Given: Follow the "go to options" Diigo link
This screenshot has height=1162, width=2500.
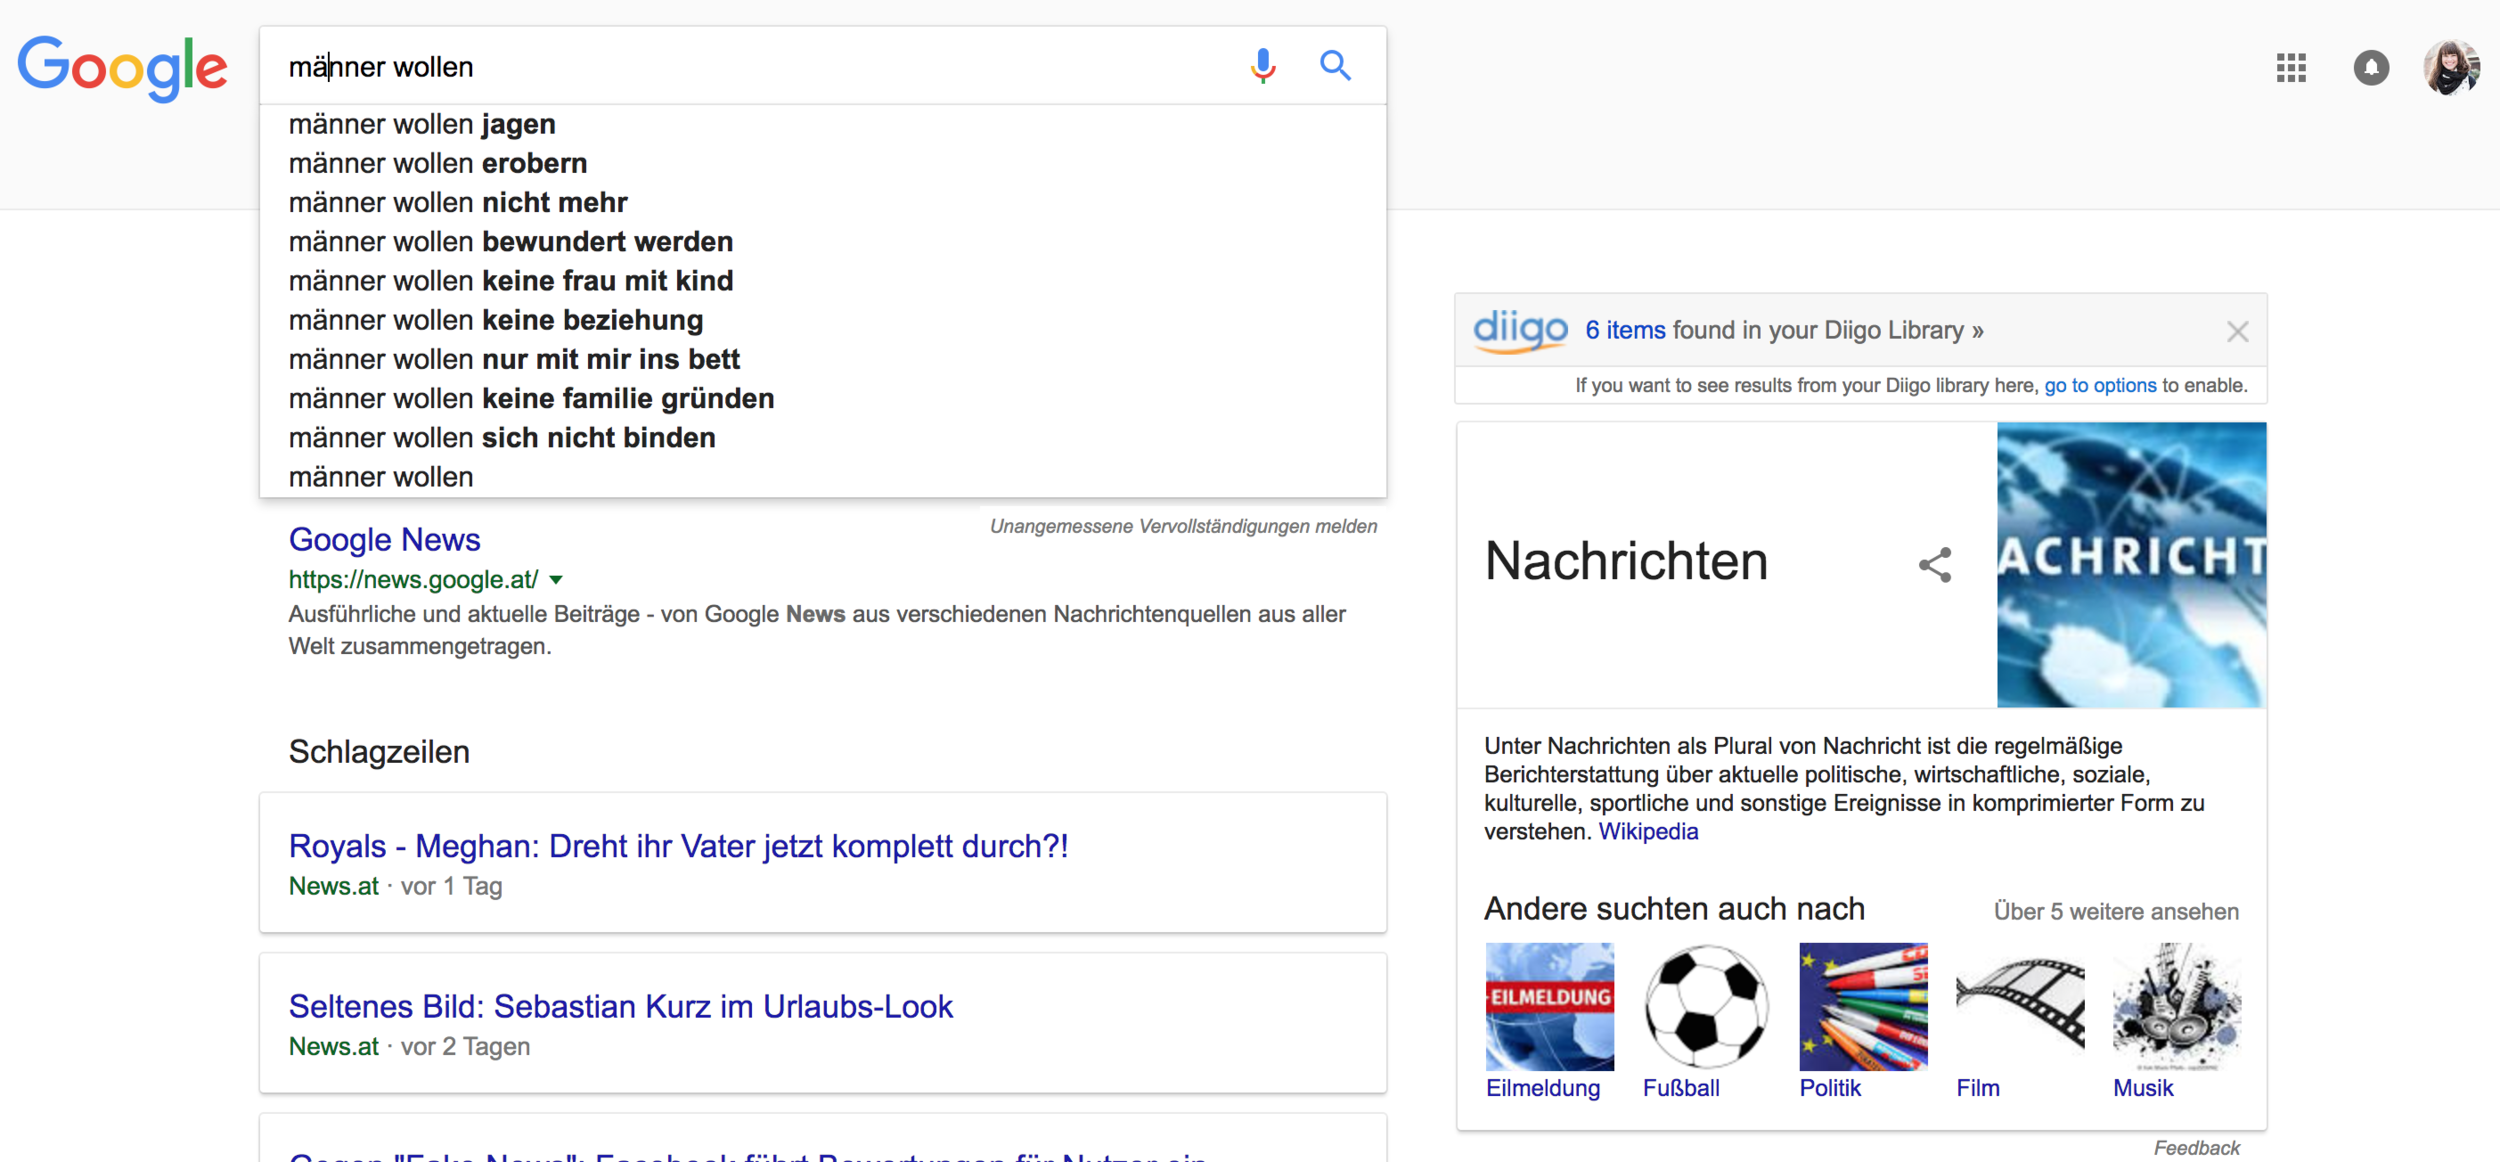Looking at the screenshot, I should tap(2100, 386).
